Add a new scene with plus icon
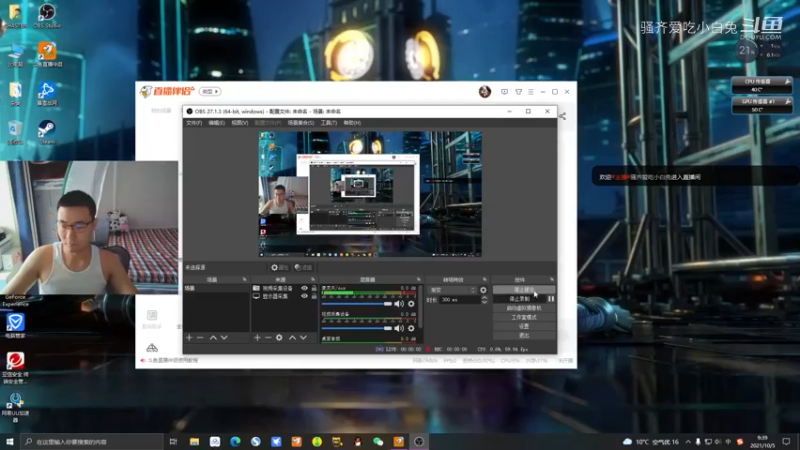800x450 pixels. point(189,338)
